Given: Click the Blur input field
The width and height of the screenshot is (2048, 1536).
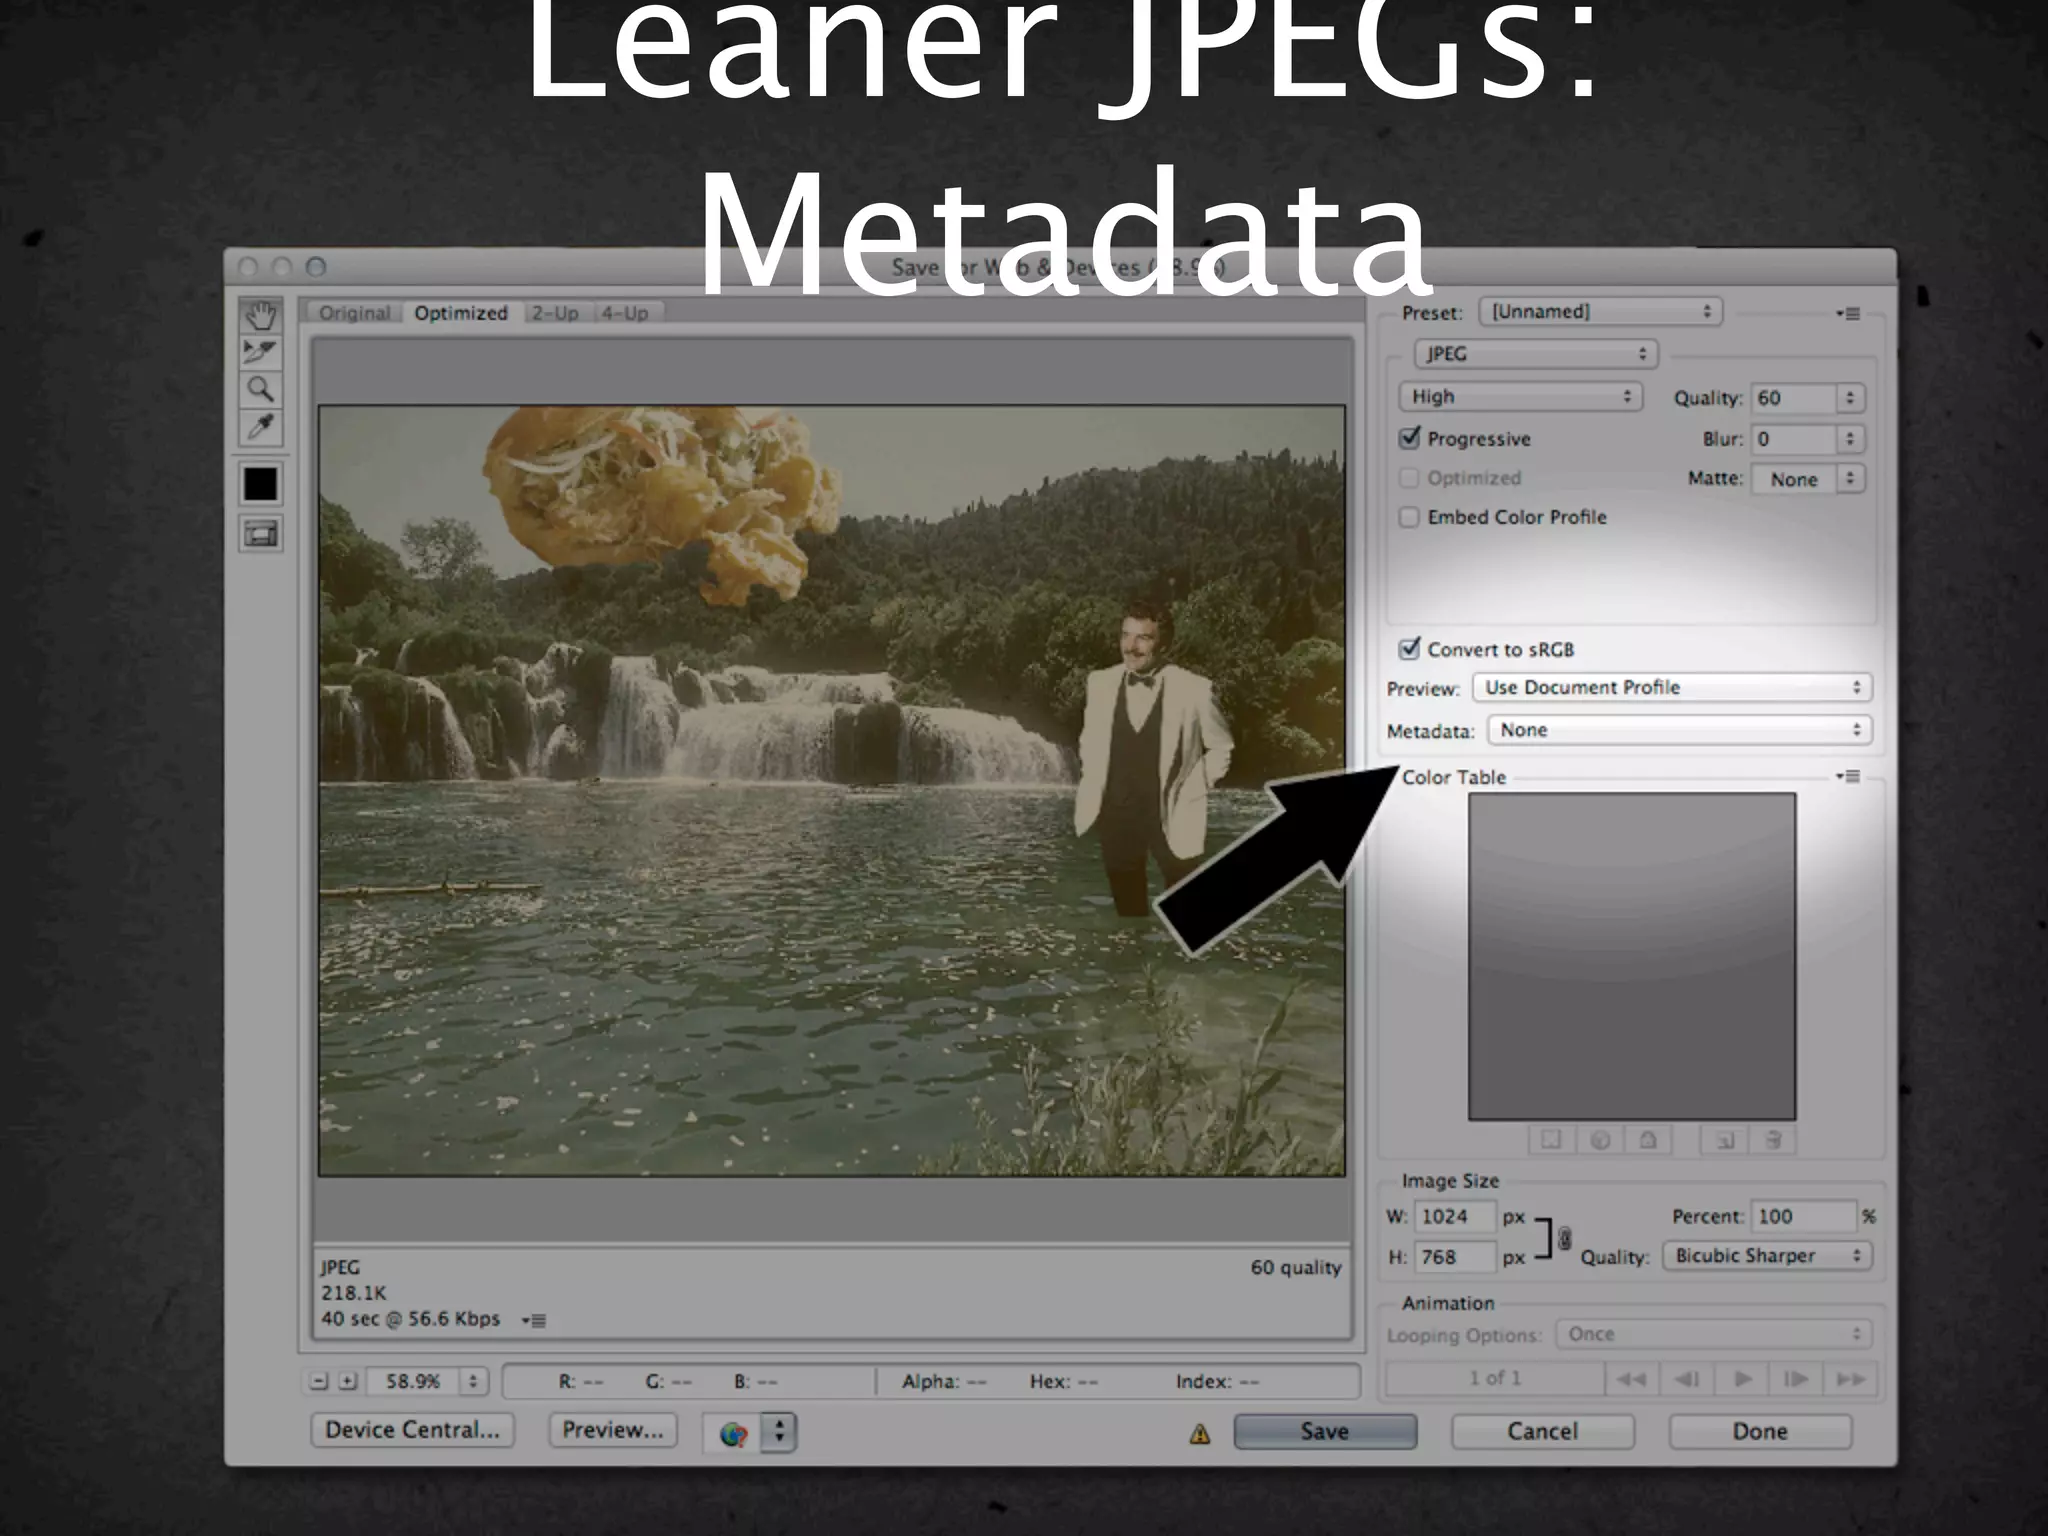Looking at the screenshot, I should click(x=1794, y=439).
